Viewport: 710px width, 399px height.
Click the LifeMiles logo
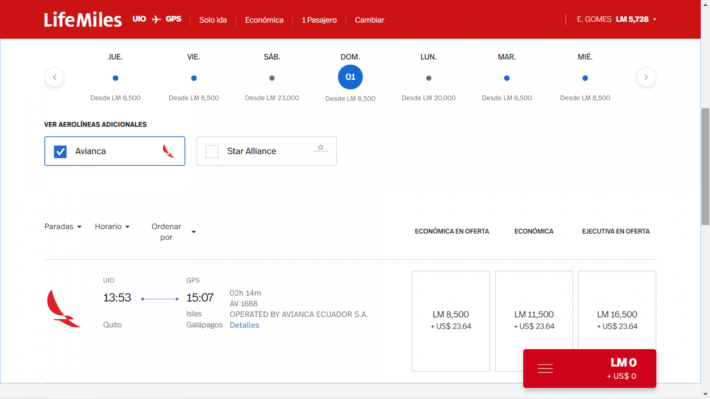click(x=83, y=20)
